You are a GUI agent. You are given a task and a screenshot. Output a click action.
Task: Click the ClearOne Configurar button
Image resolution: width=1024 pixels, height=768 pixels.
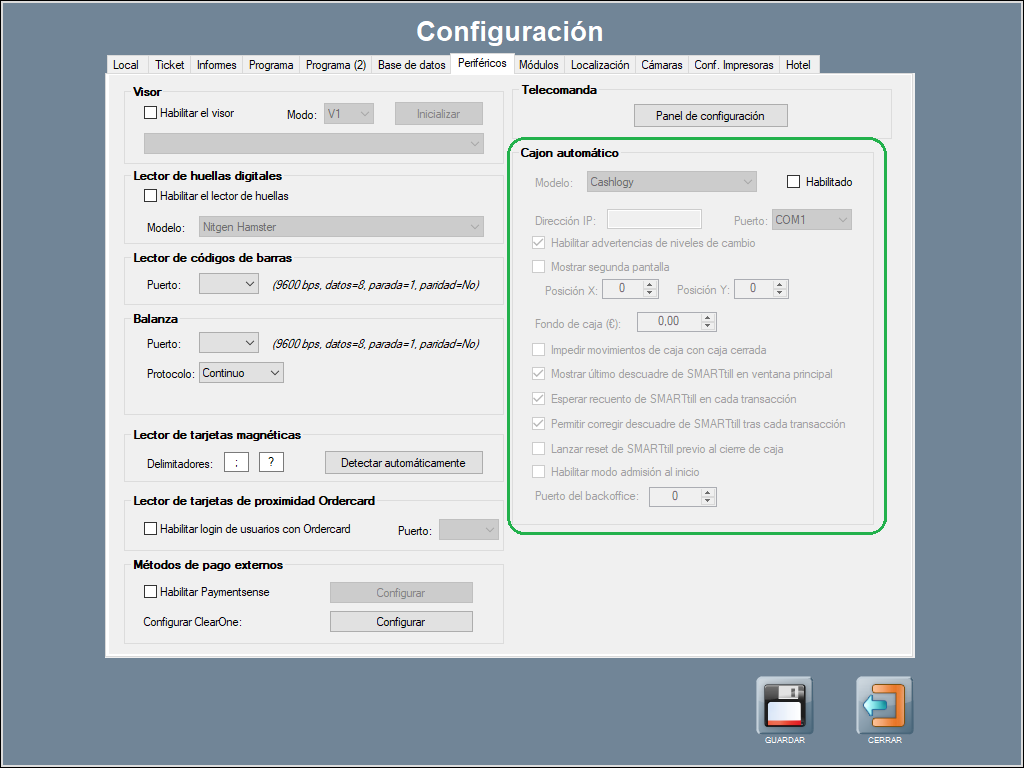(401, 622)
